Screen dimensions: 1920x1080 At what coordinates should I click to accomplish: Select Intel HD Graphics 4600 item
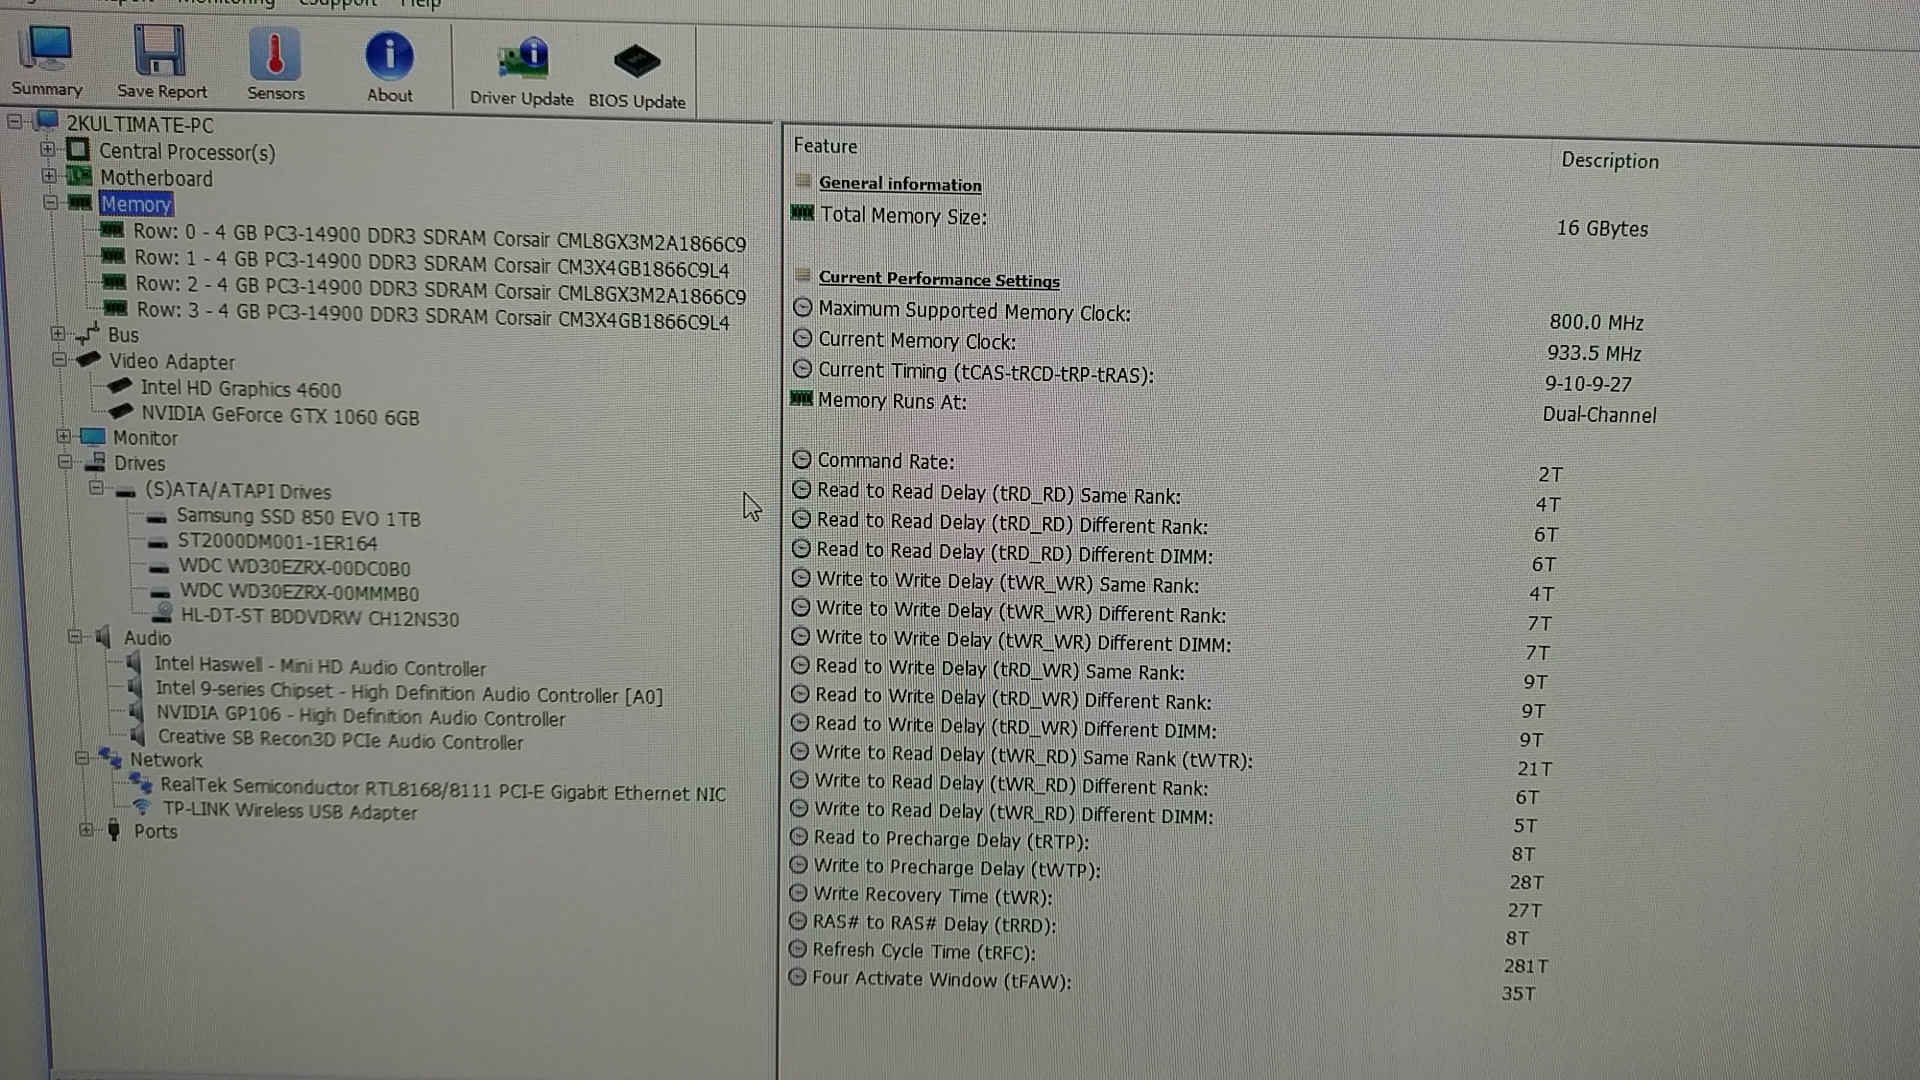coord(240,389)
